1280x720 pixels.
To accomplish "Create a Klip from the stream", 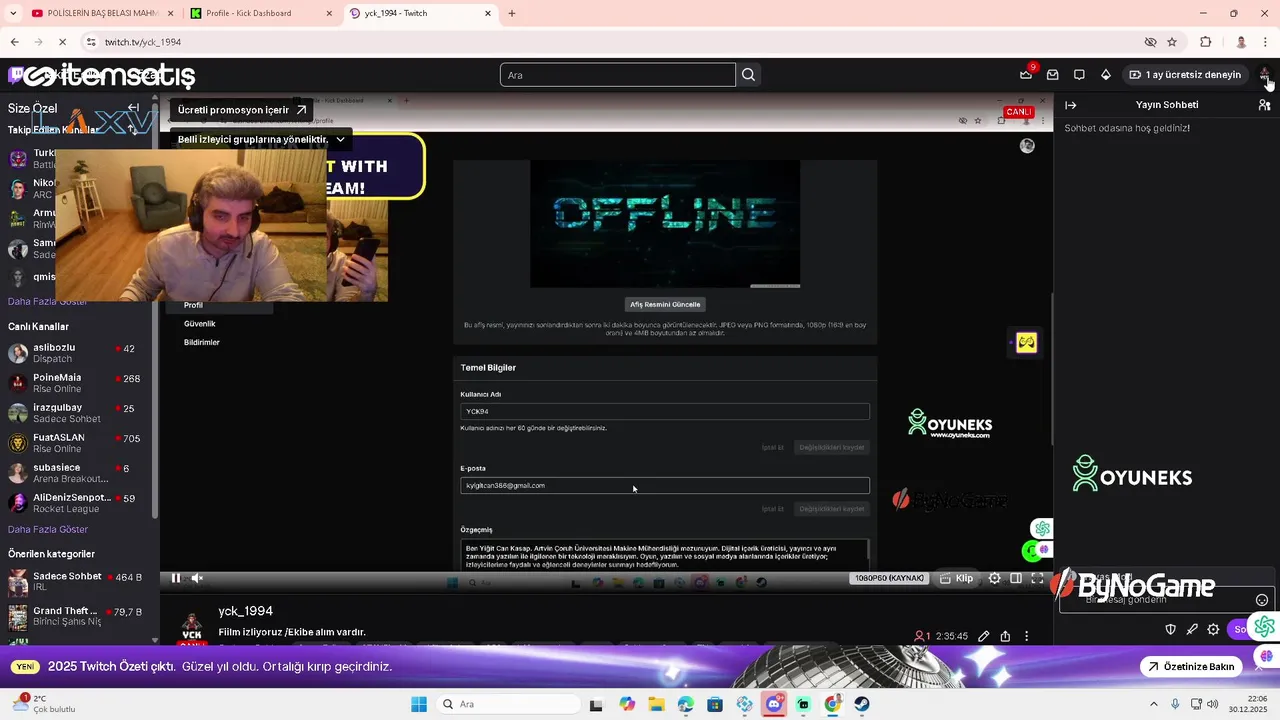I will click(x=956, y=578).
